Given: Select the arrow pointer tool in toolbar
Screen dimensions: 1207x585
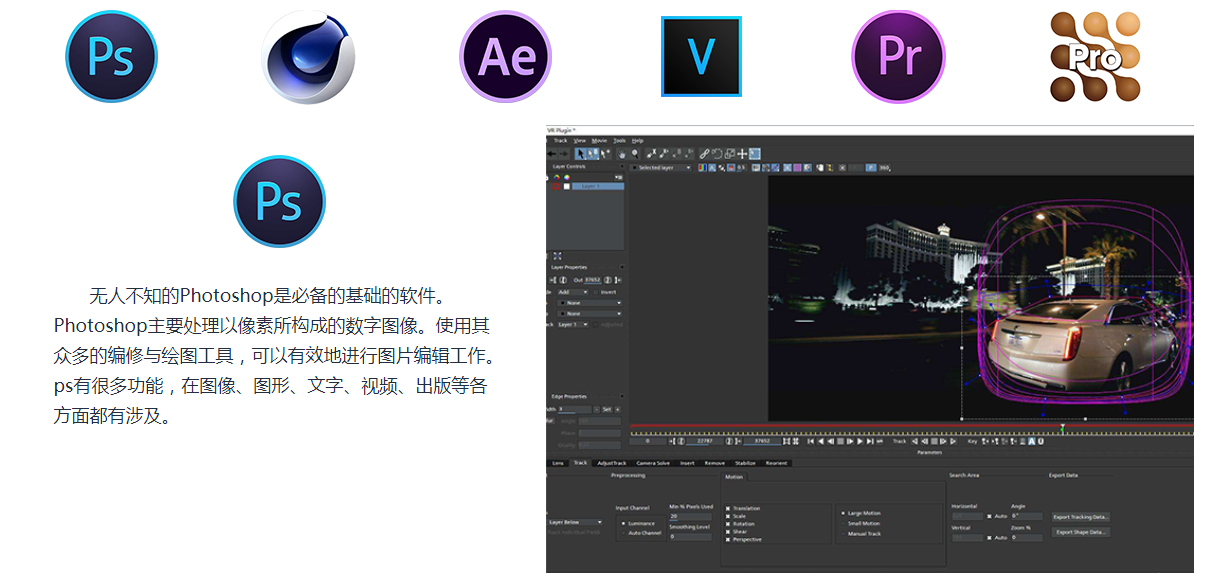Looking at the screenshot, I should (580, 154).
